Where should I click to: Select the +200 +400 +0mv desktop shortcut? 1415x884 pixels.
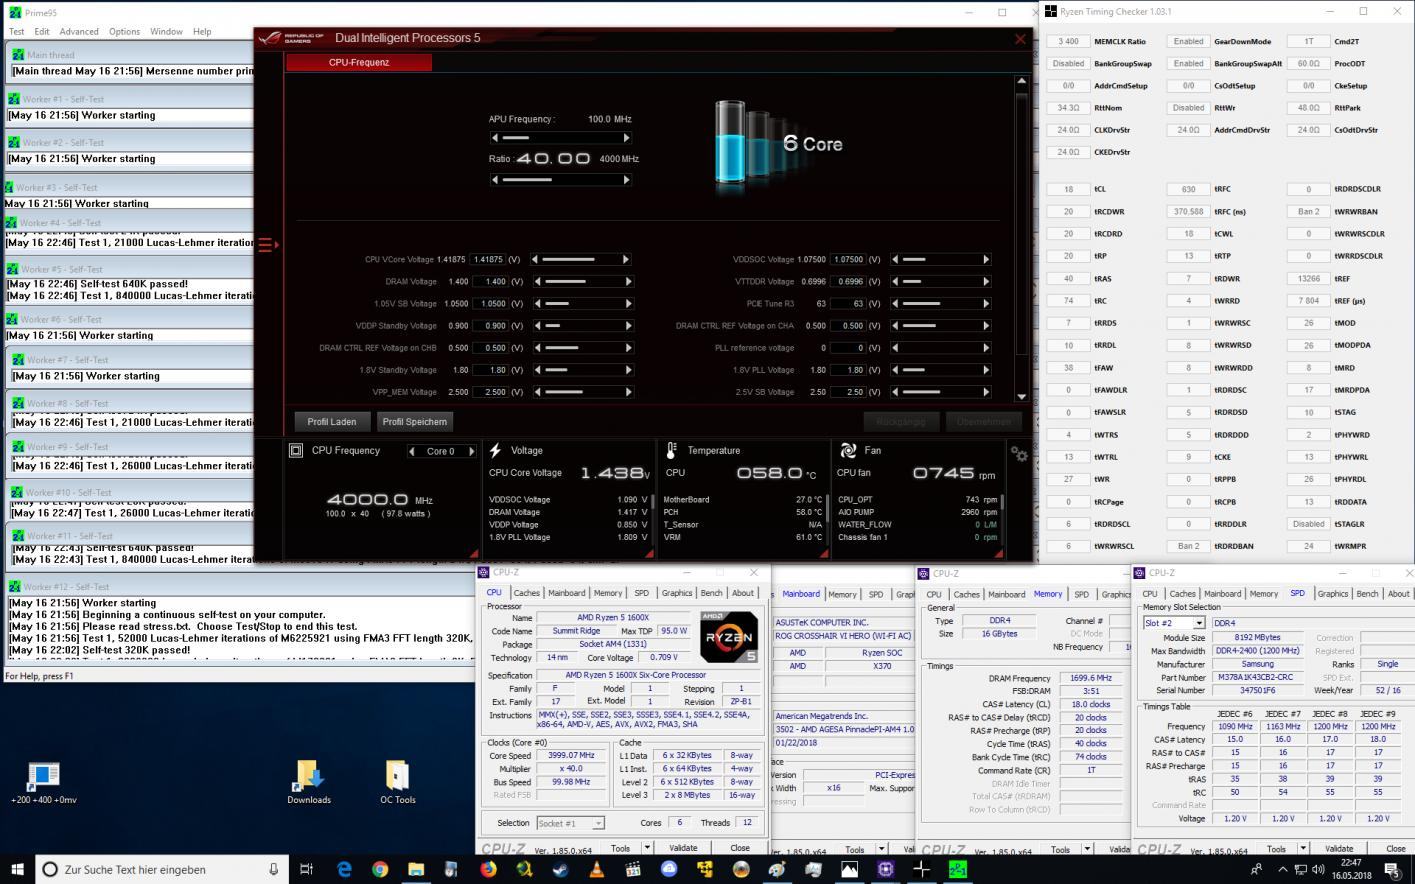(43, 781)
